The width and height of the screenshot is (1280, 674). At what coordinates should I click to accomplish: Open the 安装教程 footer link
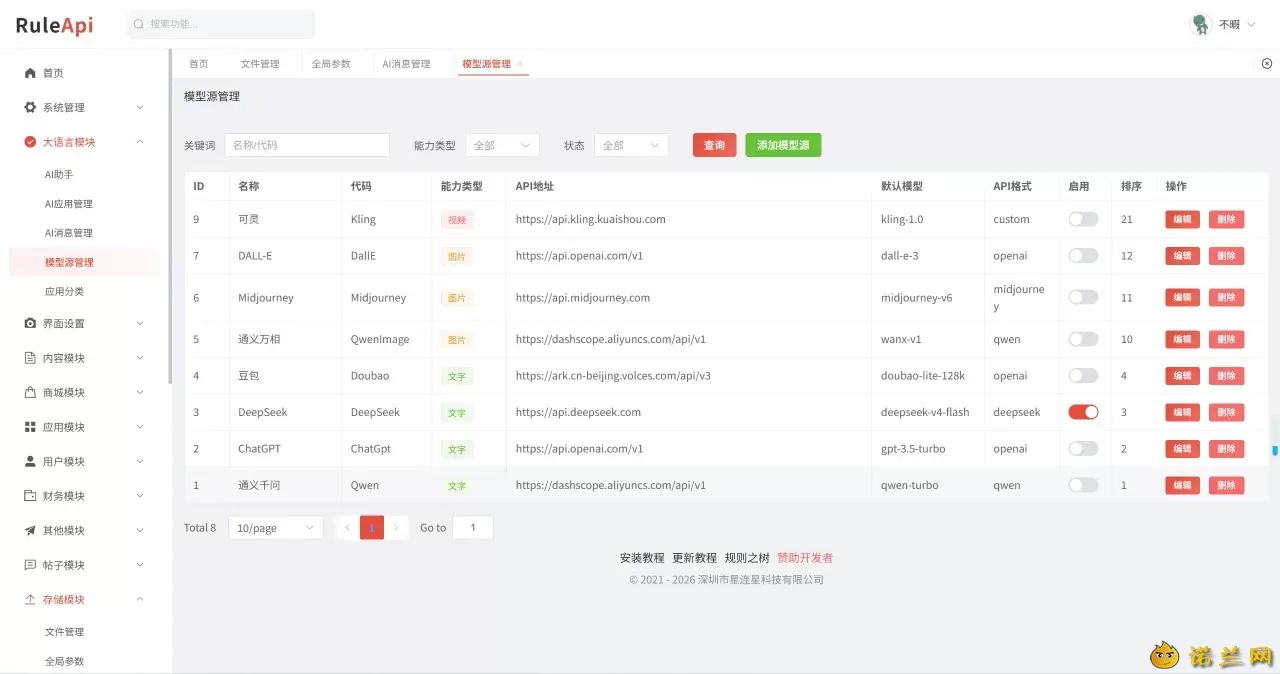pyautogui.click(x=642, y=558)
